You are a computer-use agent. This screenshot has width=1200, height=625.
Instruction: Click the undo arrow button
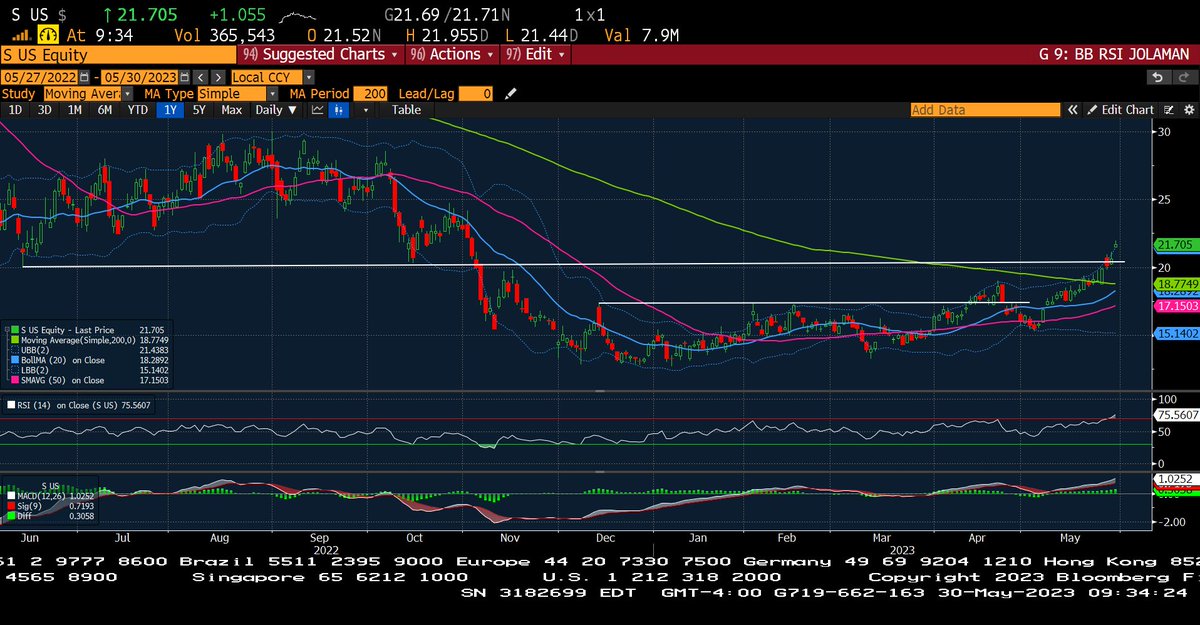coord(1158,77)
